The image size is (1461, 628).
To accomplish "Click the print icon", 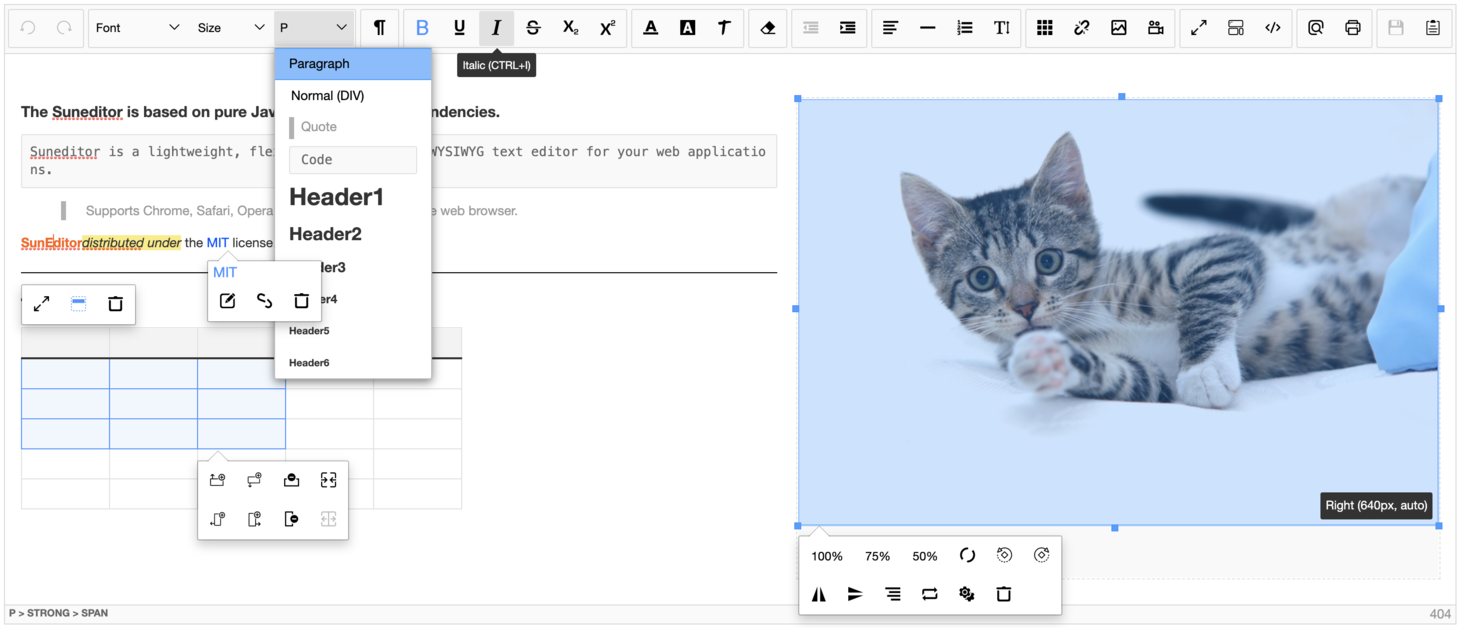I will (1353, 28).
